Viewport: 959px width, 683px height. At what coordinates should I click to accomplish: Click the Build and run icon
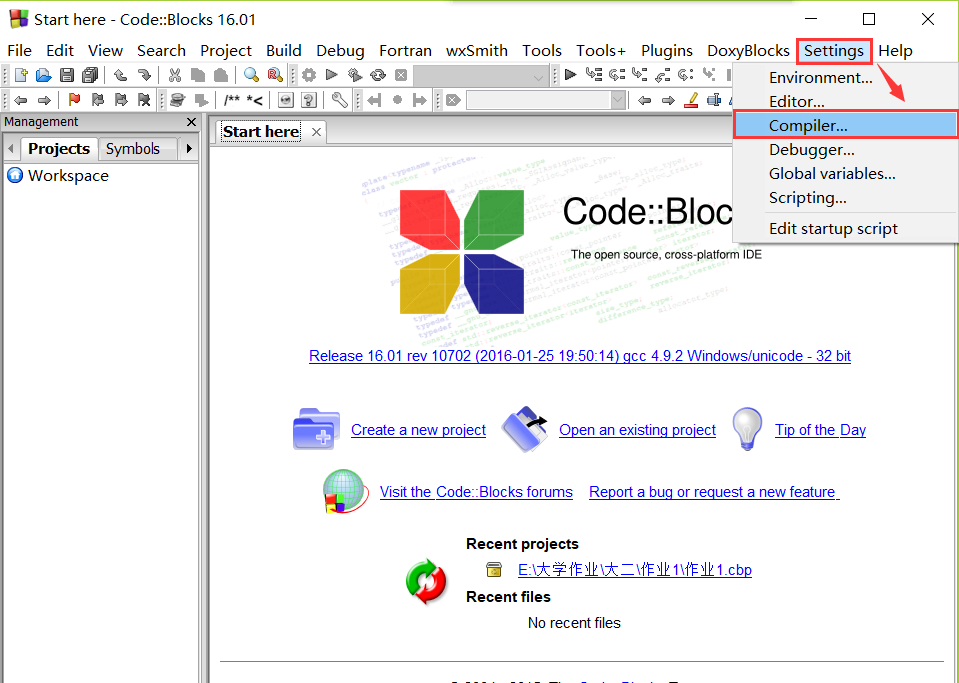point(355,75)
